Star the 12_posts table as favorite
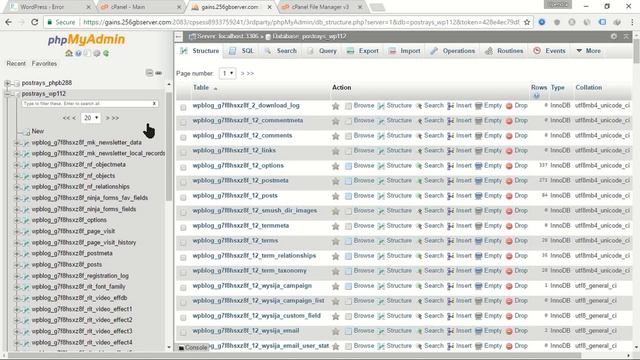Screen dimensions: 640x360 (x=336, y=196)
